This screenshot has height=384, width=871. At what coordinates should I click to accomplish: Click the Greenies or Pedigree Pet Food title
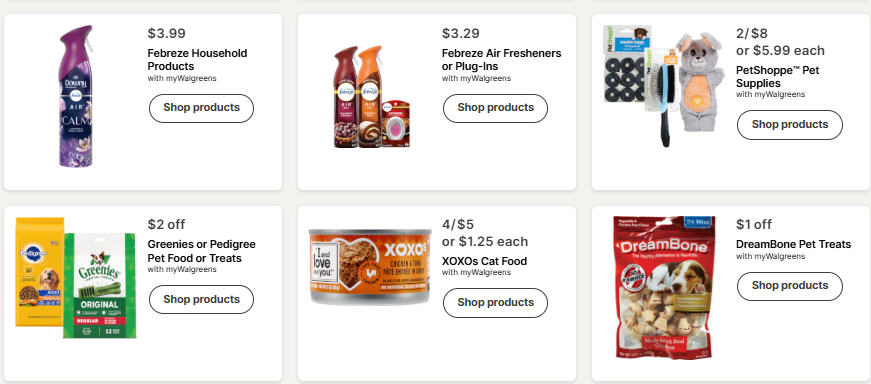pos(202,251)
